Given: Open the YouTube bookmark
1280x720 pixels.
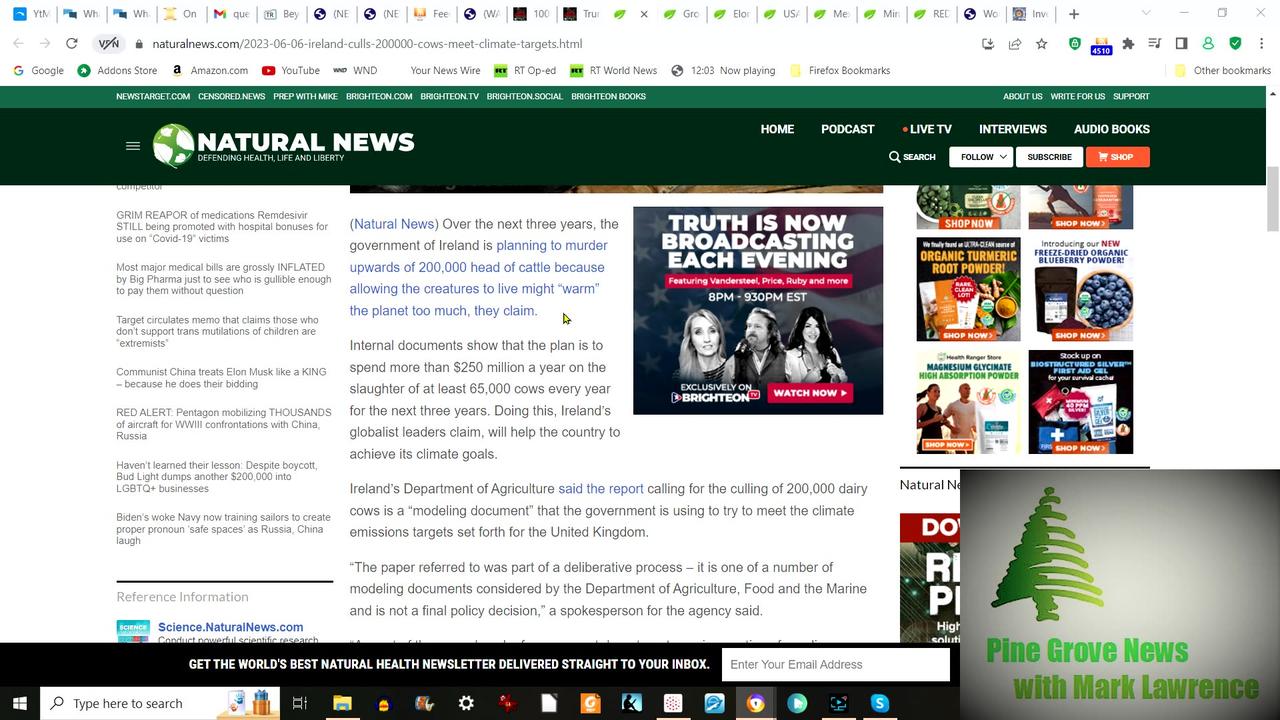Looking at the screenshot, I should coord(290,70).
